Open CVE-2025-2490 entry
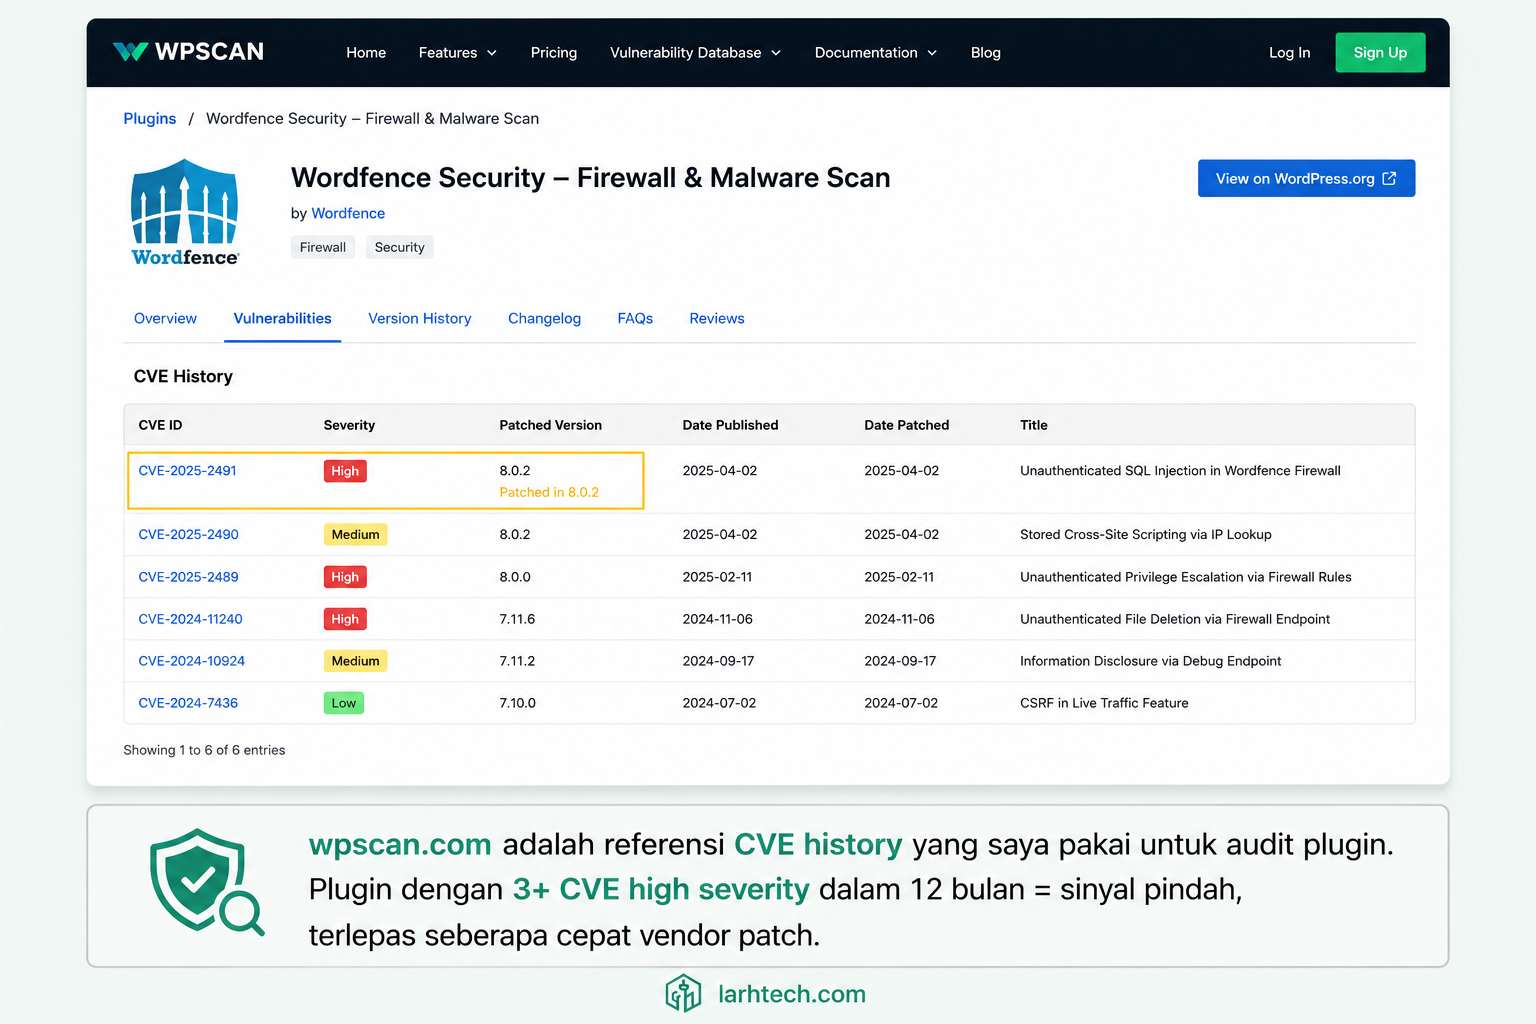This screenshot has height=1024, width=1536. (x=188, y=534)
